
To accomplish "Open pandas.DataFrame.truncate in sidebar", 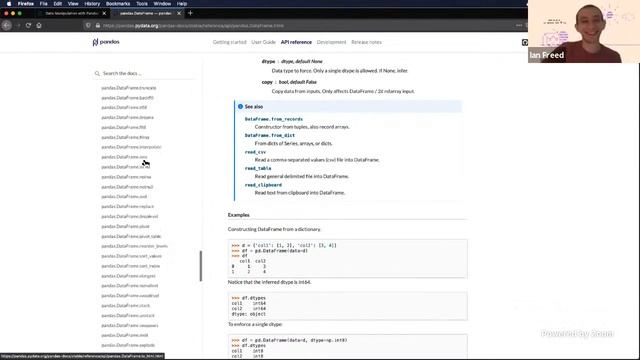I will coord(129,88).
